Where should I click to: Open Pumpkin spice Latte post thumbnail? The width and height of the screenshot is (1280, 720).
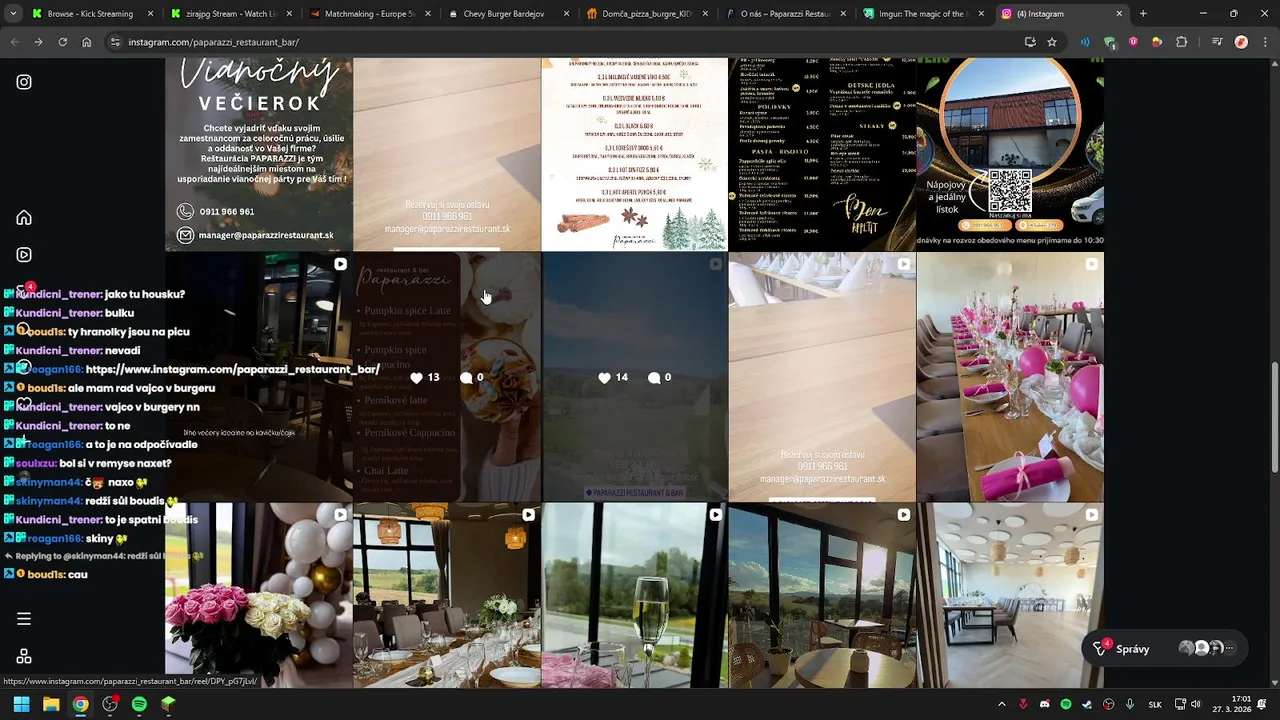pos(447,377)
